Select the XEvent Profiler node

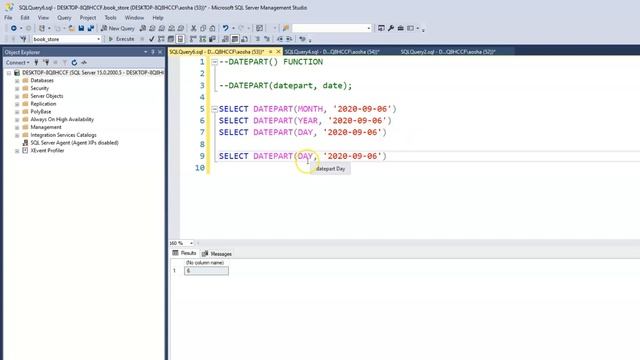coord(47,151)
